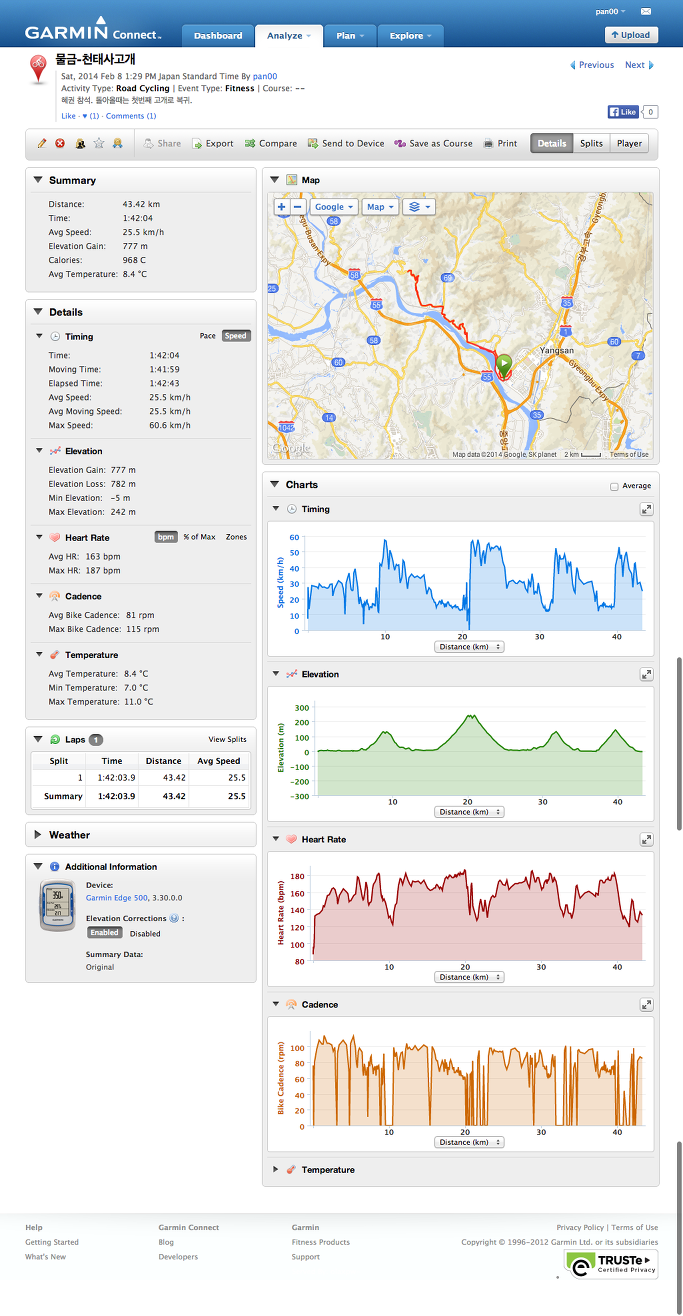Zoom in the map with plus button

(x=282, y=207)
